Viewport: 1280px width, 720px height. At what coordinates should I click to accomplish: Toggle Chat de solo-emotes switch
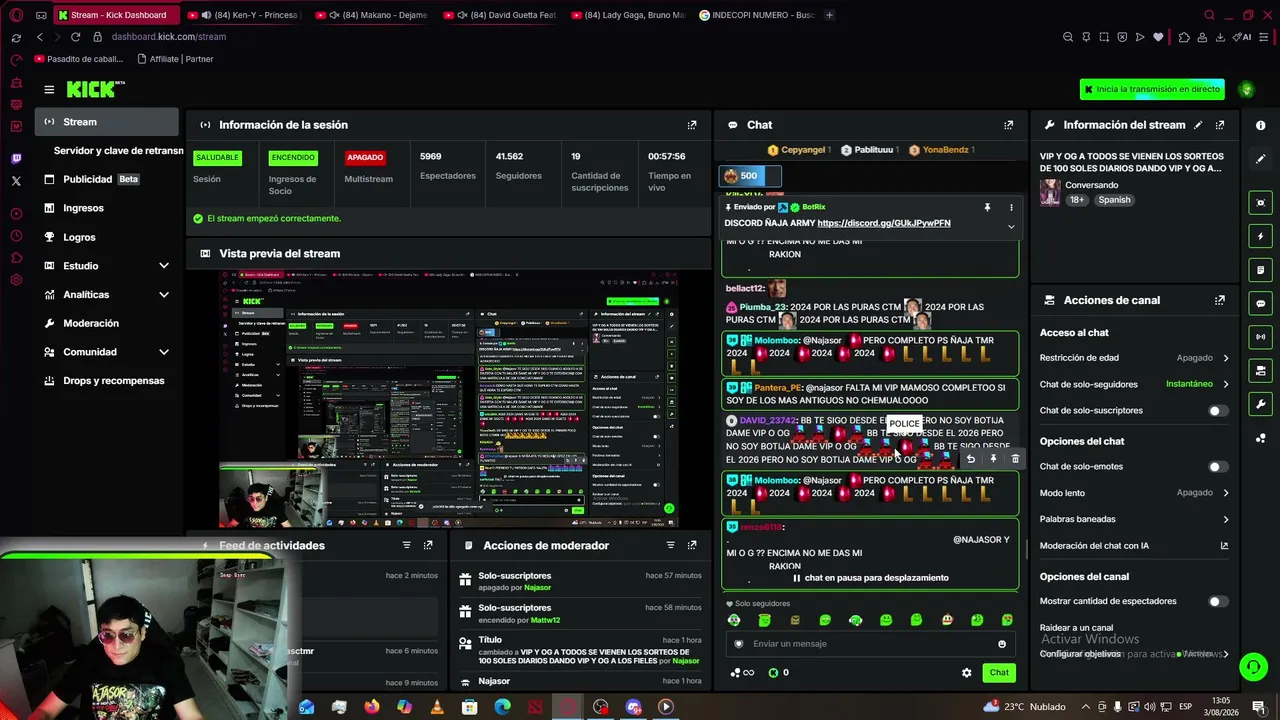coord(1218,467)
